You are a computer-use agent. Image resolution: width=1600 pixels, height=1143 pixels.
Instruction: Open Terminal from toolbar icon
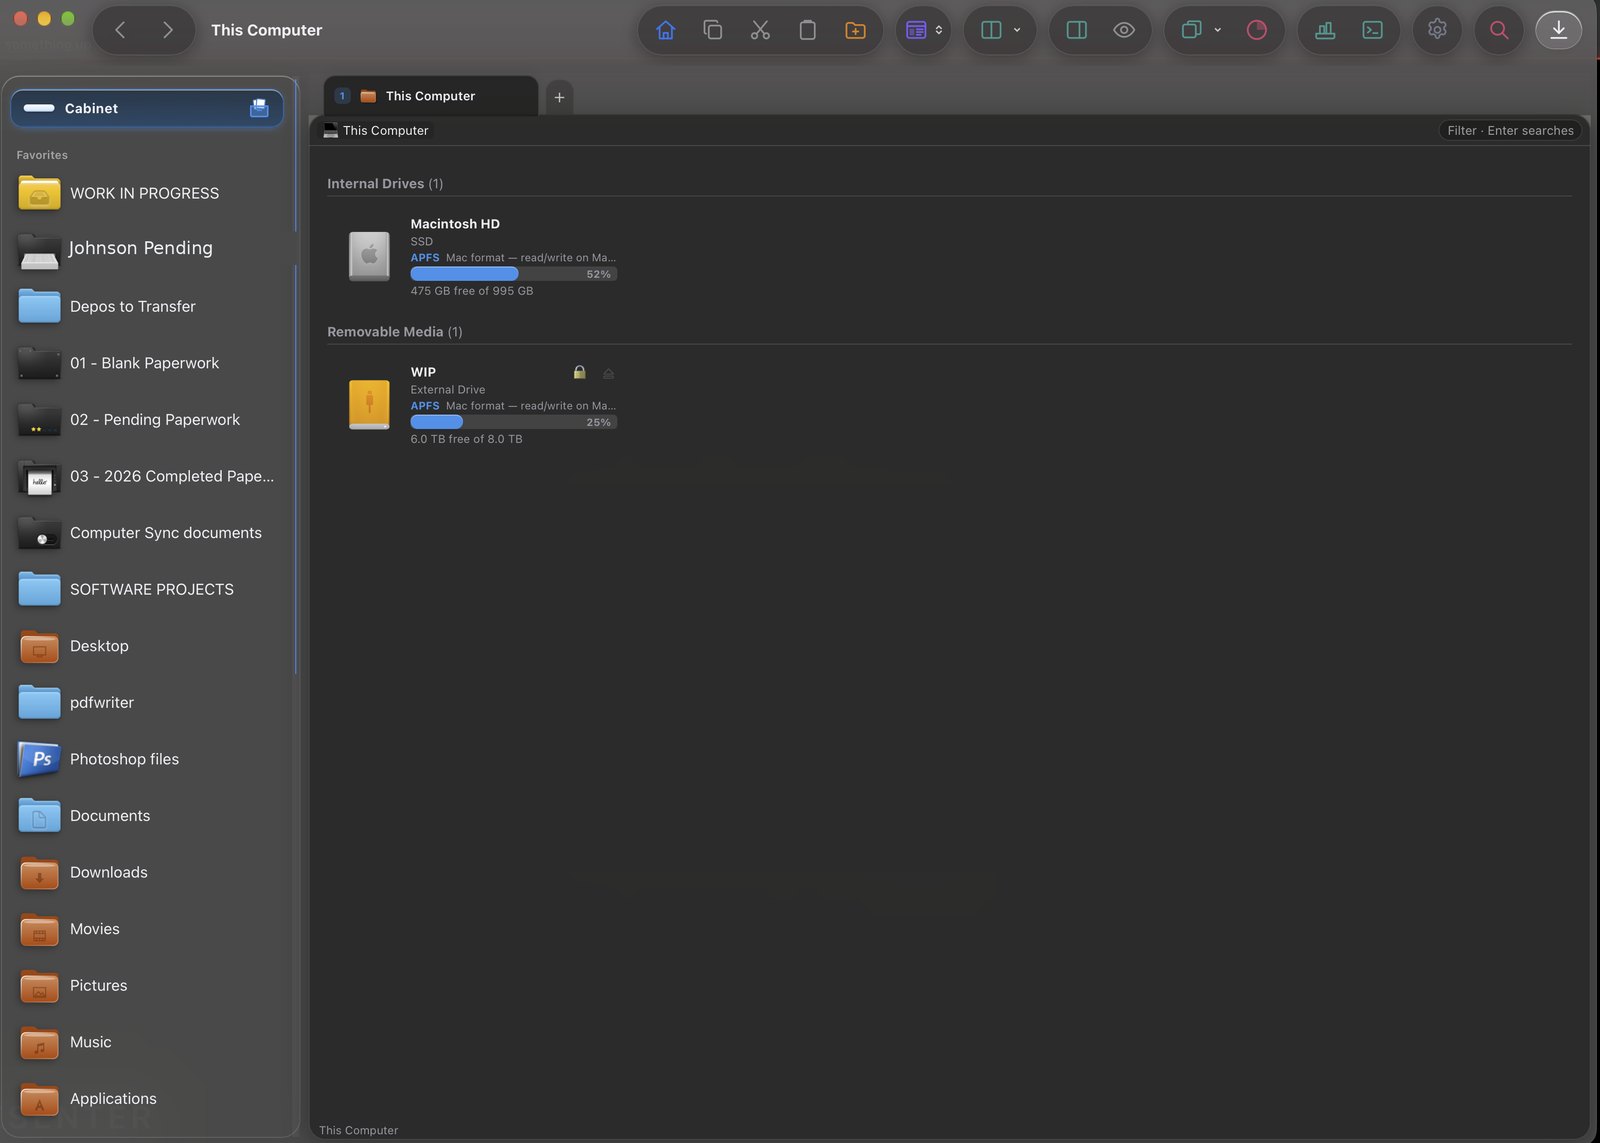pos(1373,30)
